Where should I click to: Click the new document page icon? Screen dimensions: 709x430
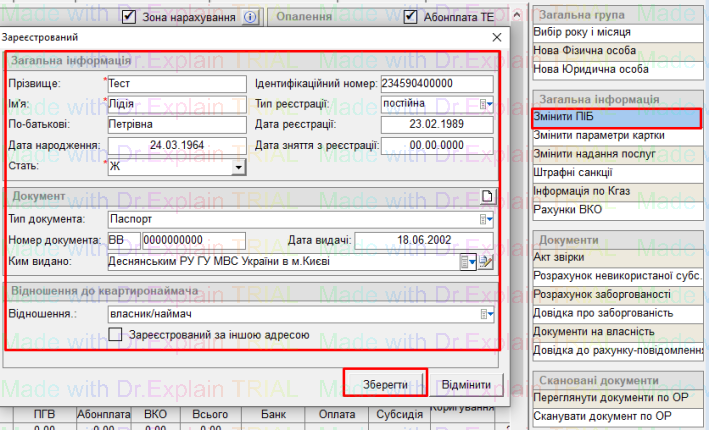click(x=488, y=196)
